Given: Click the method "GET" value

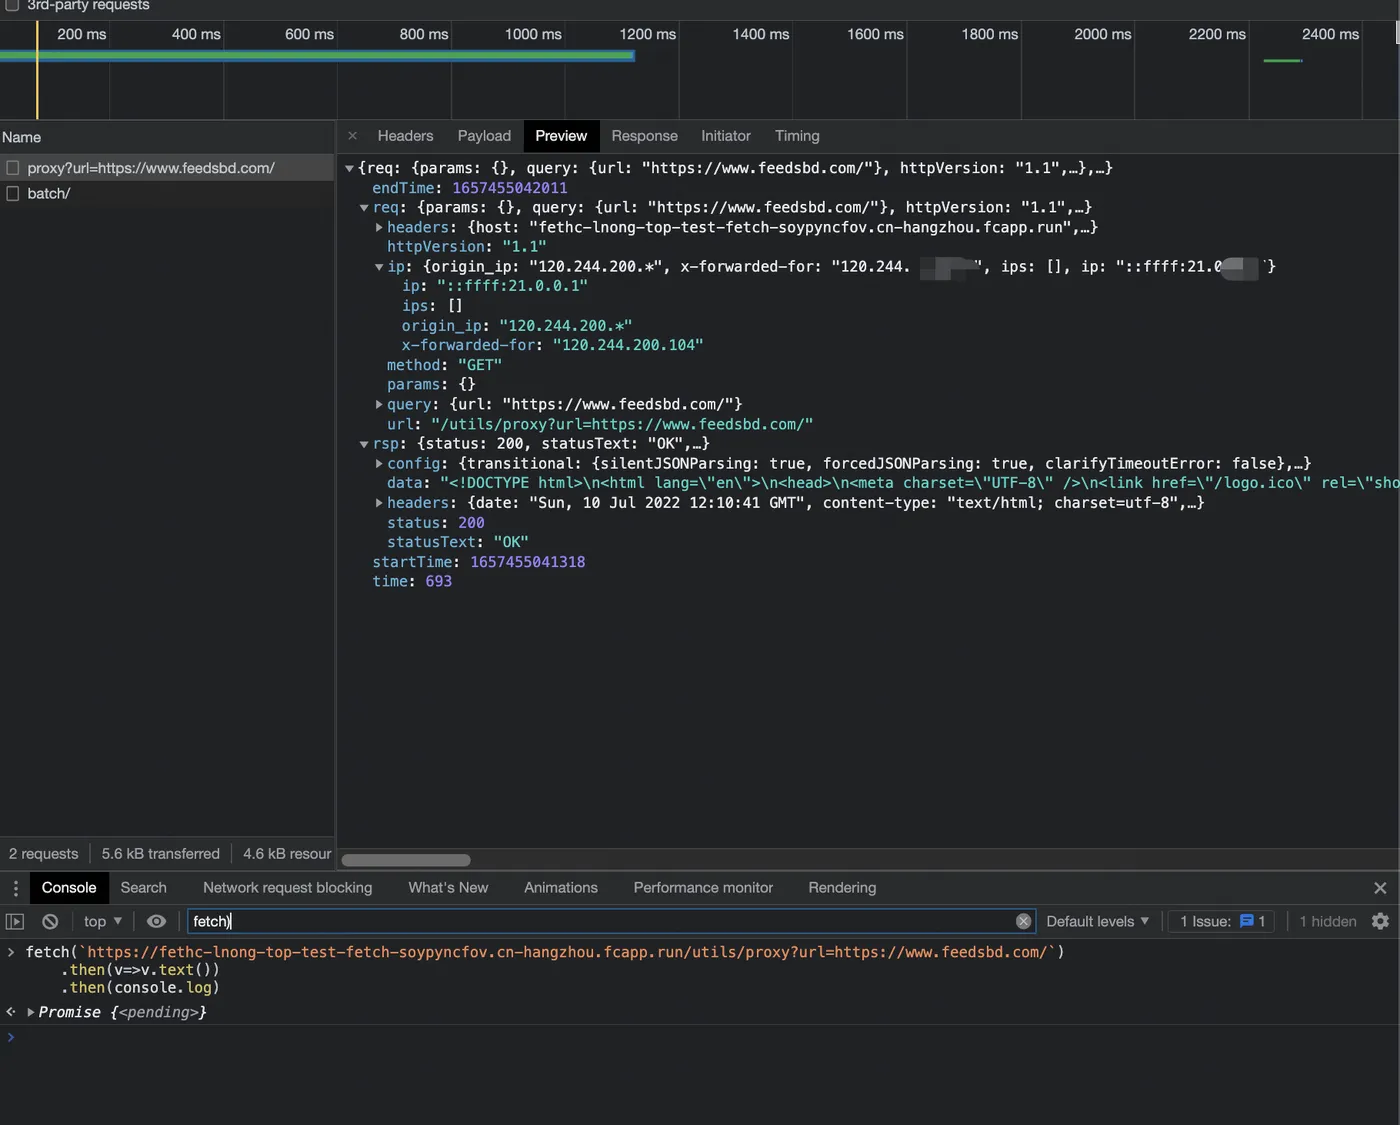Looking at the screenshot, I should click(480, 365).
